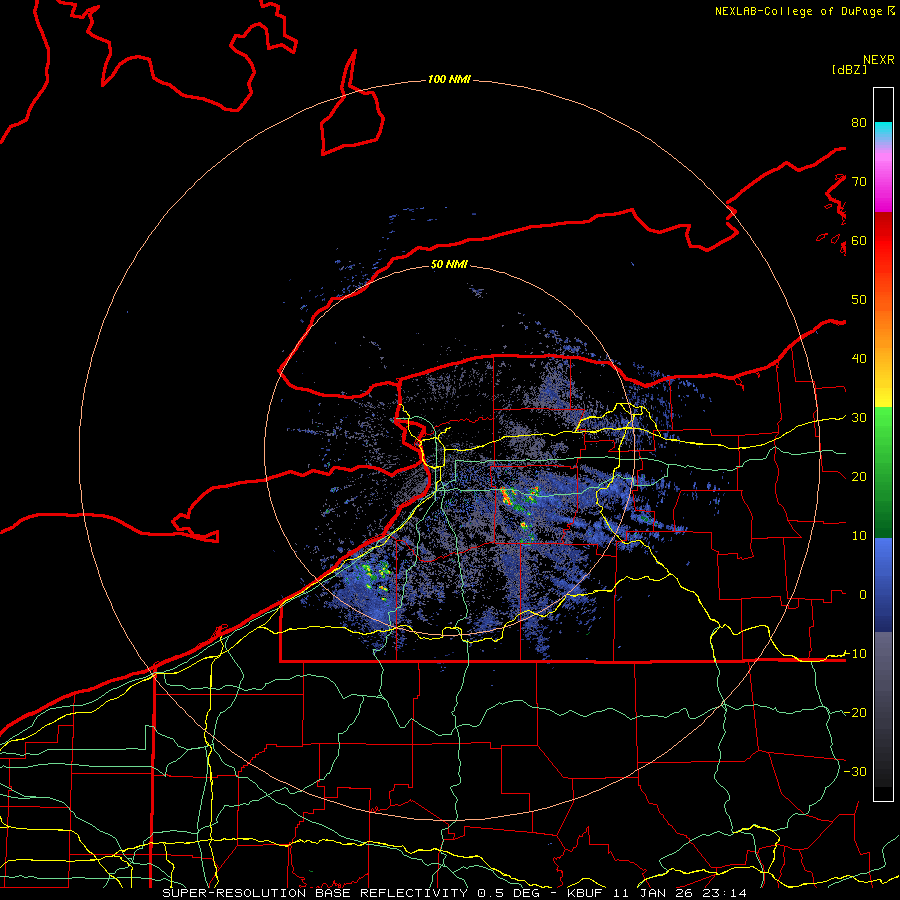Click the green segment of the reflectivity color bar

click(883, 472)
